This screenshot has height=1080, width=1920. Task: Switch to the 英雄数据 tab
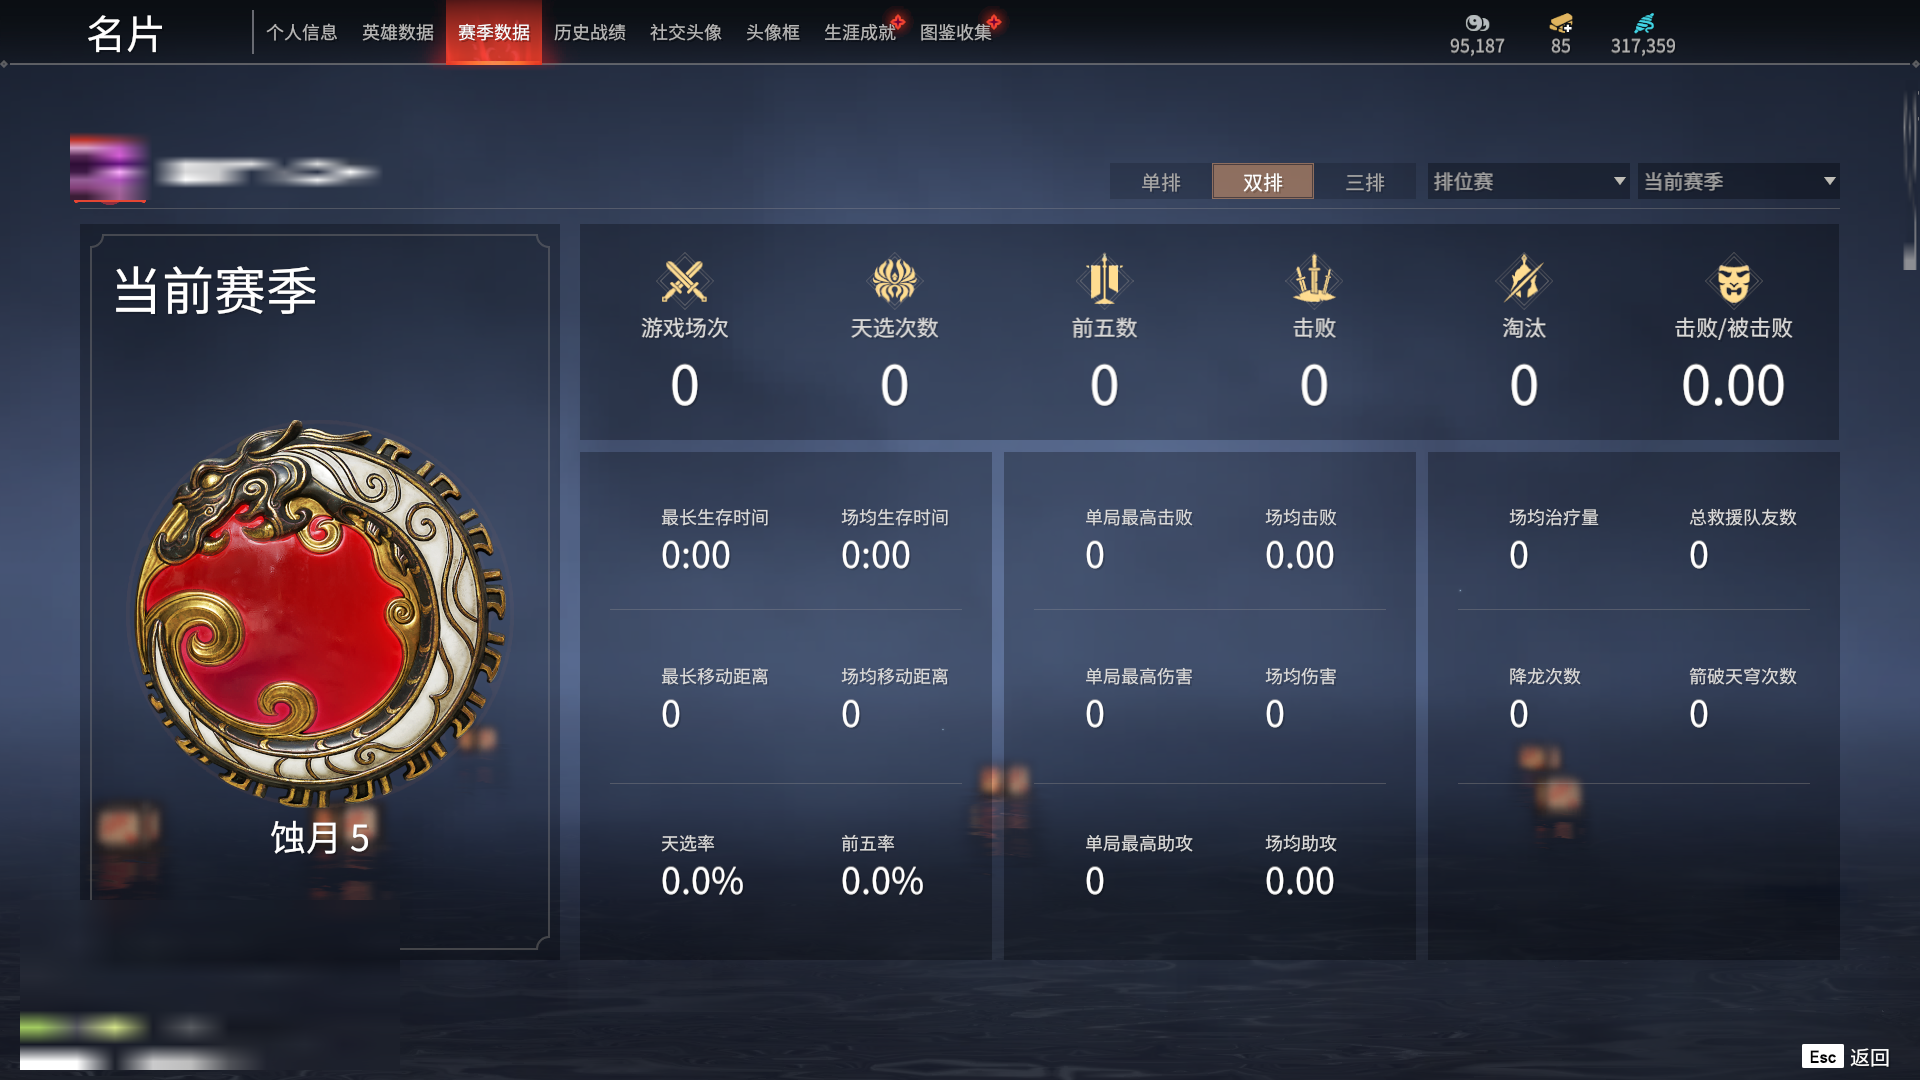397,32
